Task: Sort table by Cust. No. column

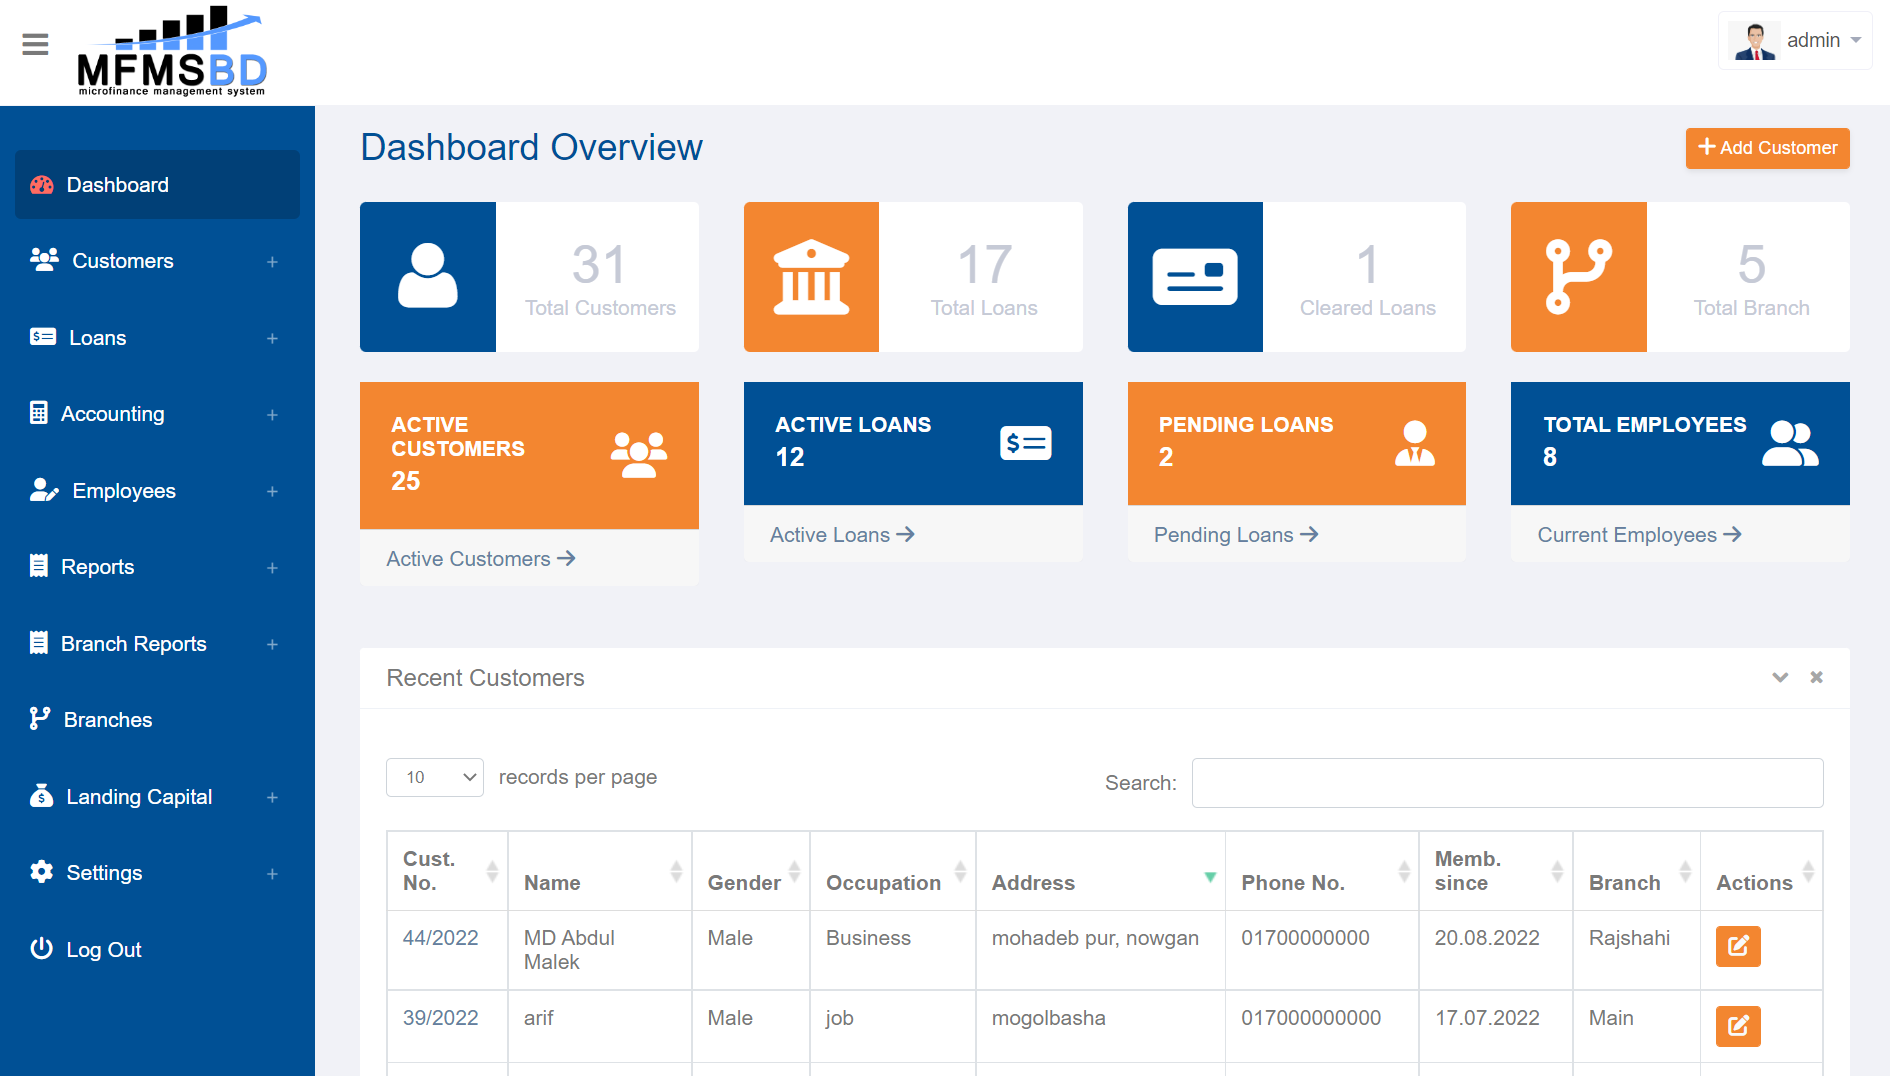Action: (x=448, y=871)
